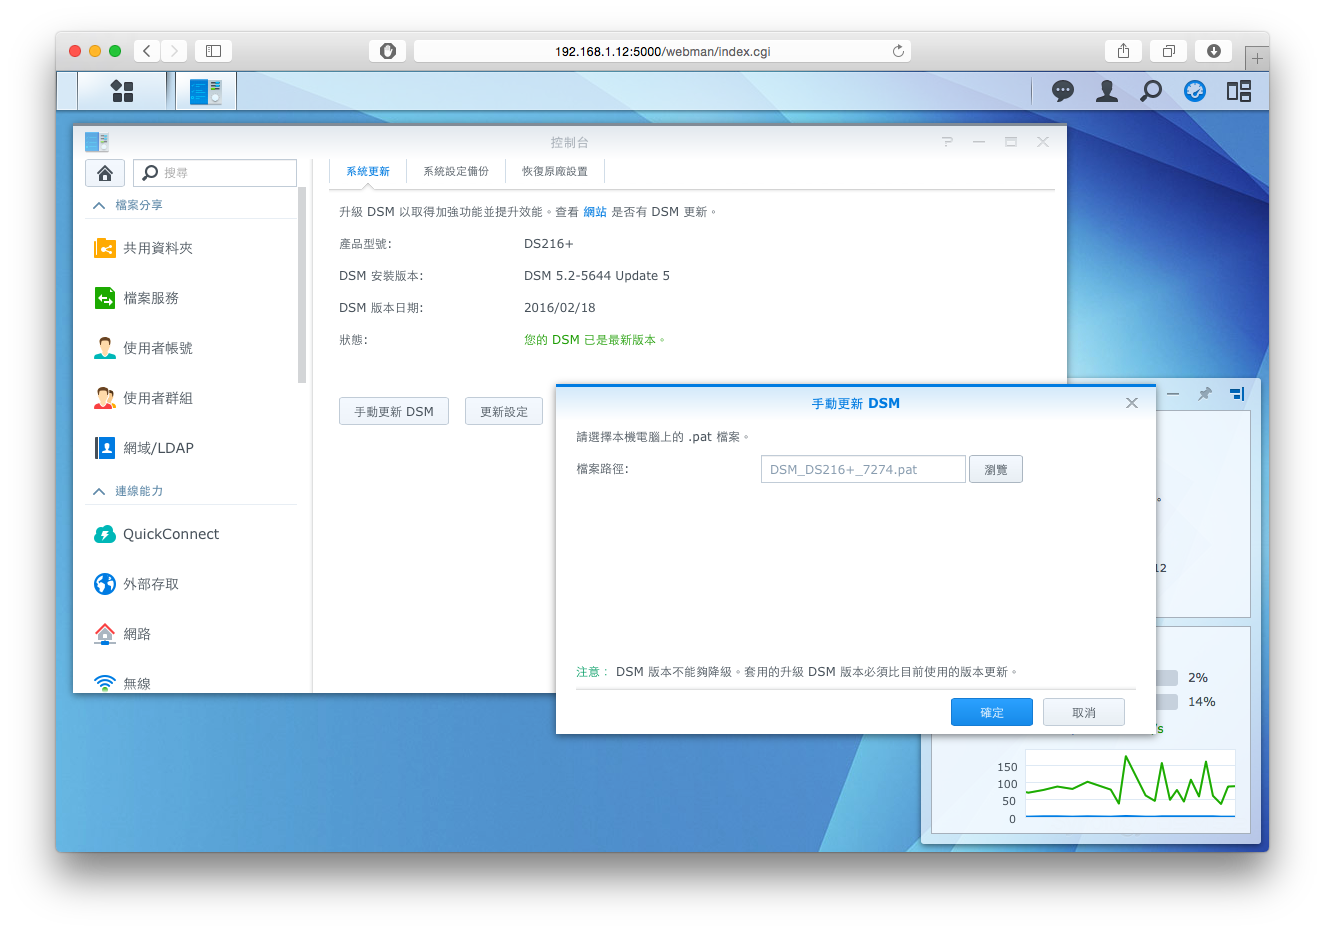Close the 手動更新 DSM dialog
Viewport: 1325px width, 932px height.
[x=1132, y=403]
